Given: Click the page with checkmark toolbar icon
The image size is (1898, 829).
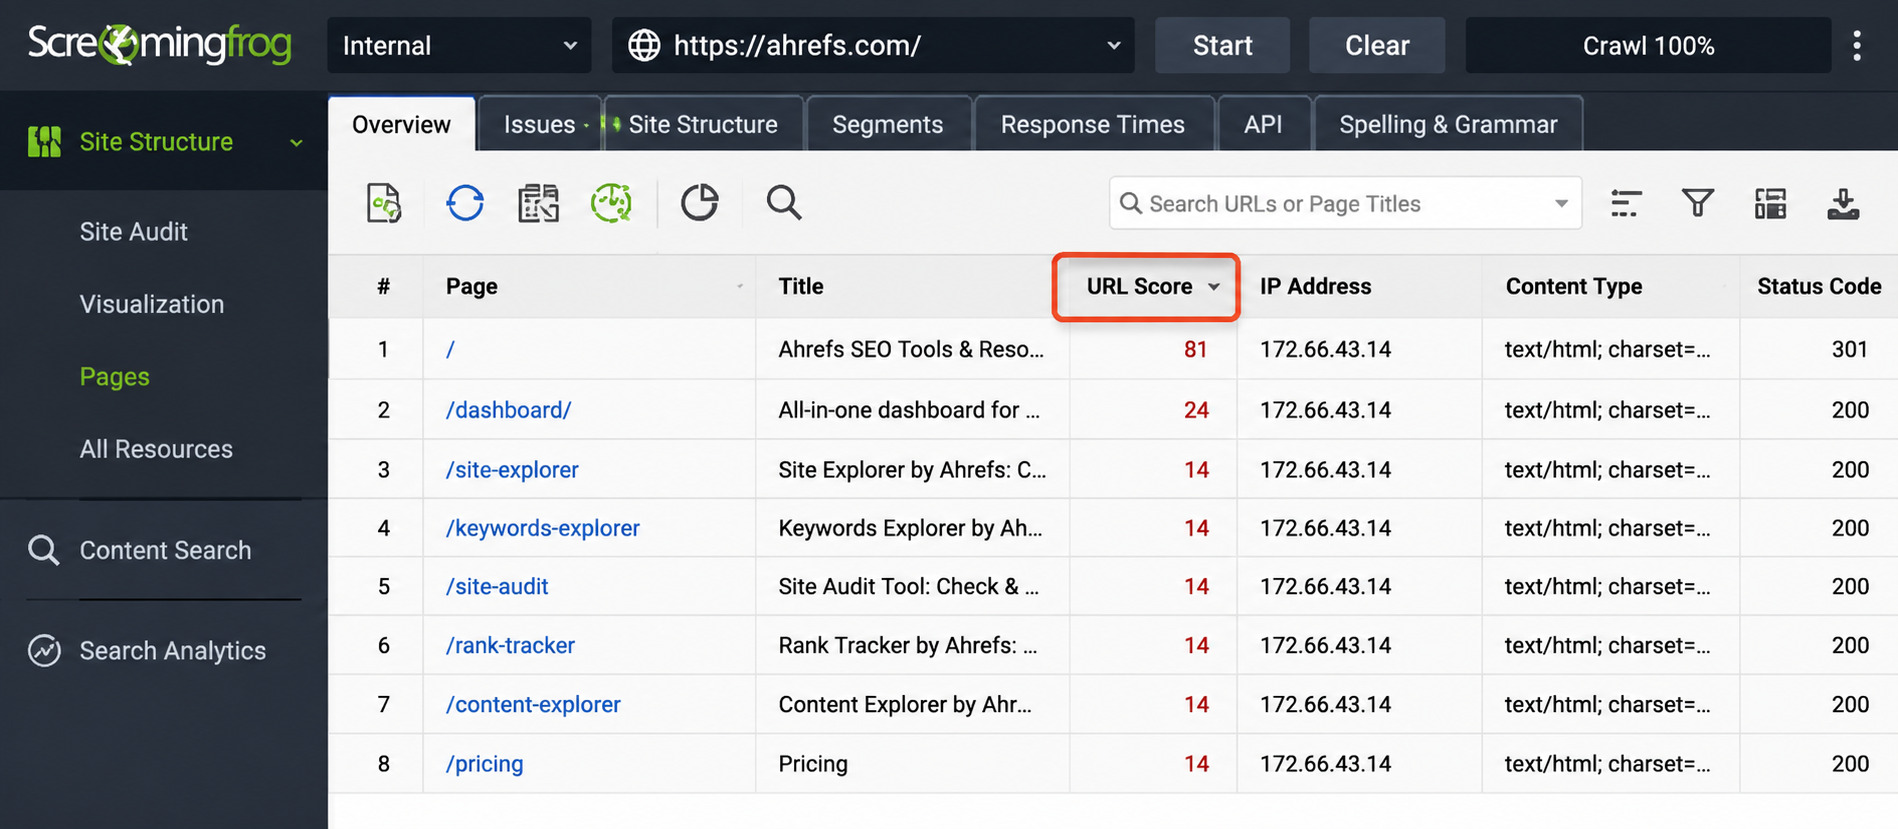Looking at the screenshot, I should tap(384, 203).
